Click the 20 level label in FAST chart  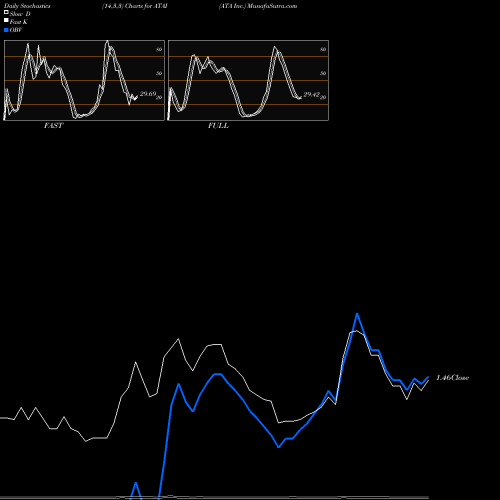(x=159, y=98)
